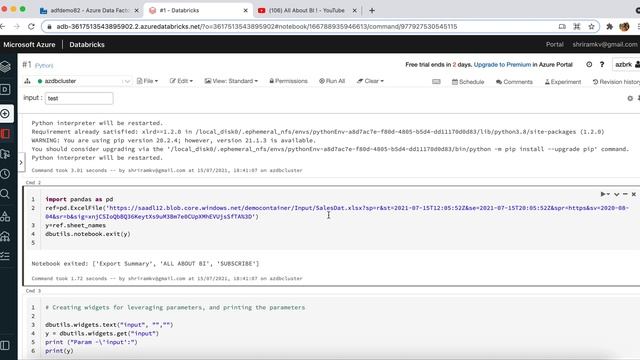640x360 pixels.
Task: Click bookmark star icon in address bar
Action: 591,27
